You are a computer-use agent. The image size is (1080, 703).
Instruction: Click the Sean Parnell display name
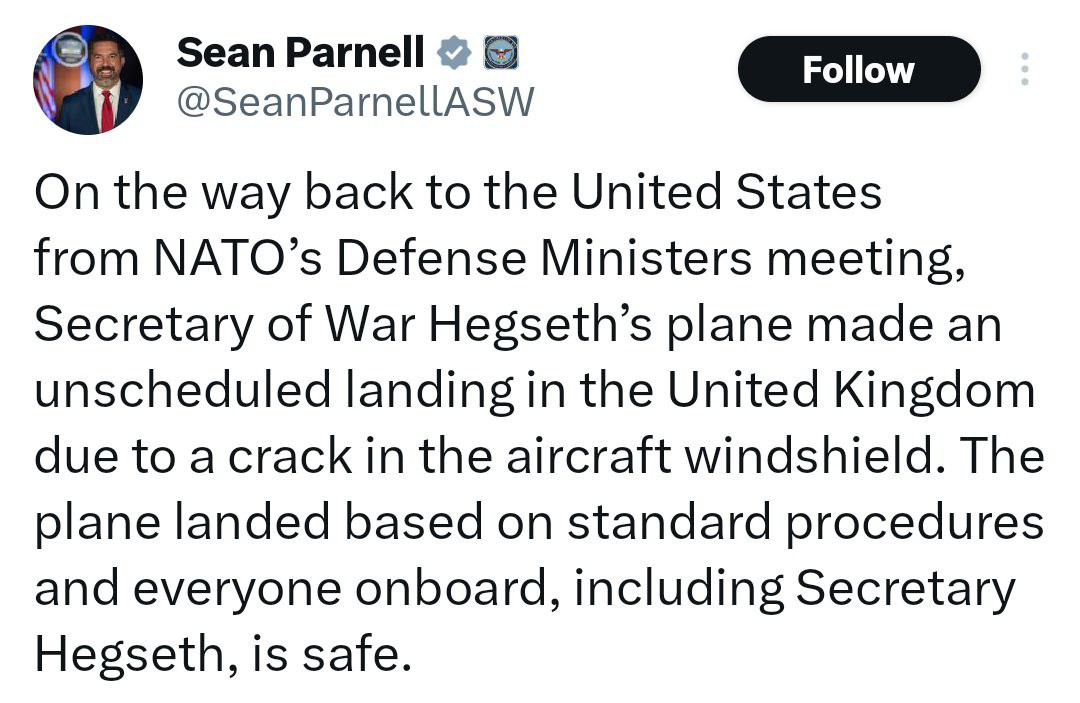(x=300, y=53)
